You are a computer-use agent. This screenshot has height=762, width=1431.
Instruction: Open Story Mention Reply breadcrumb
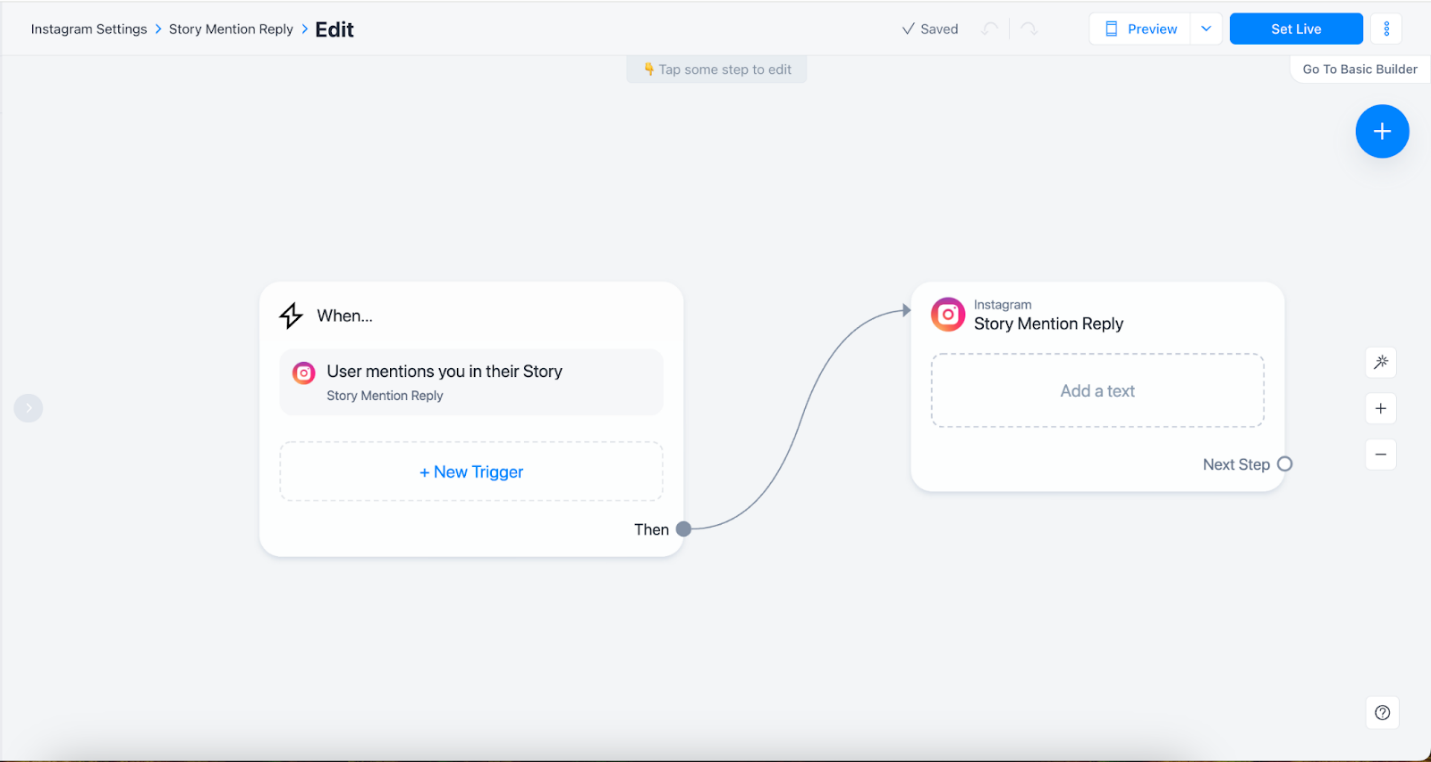[231, 29]
